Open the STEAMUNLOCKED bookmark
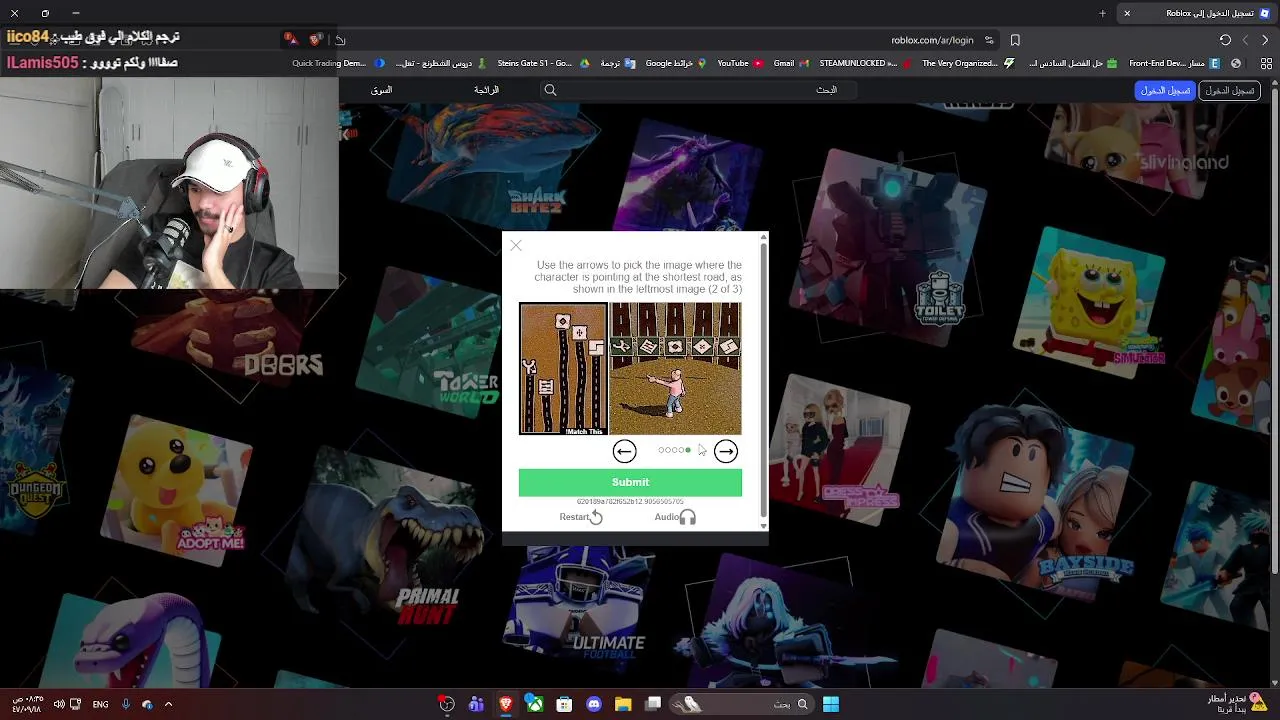The width and height of the screenshot is (1280, 720). tap(864, 63)
